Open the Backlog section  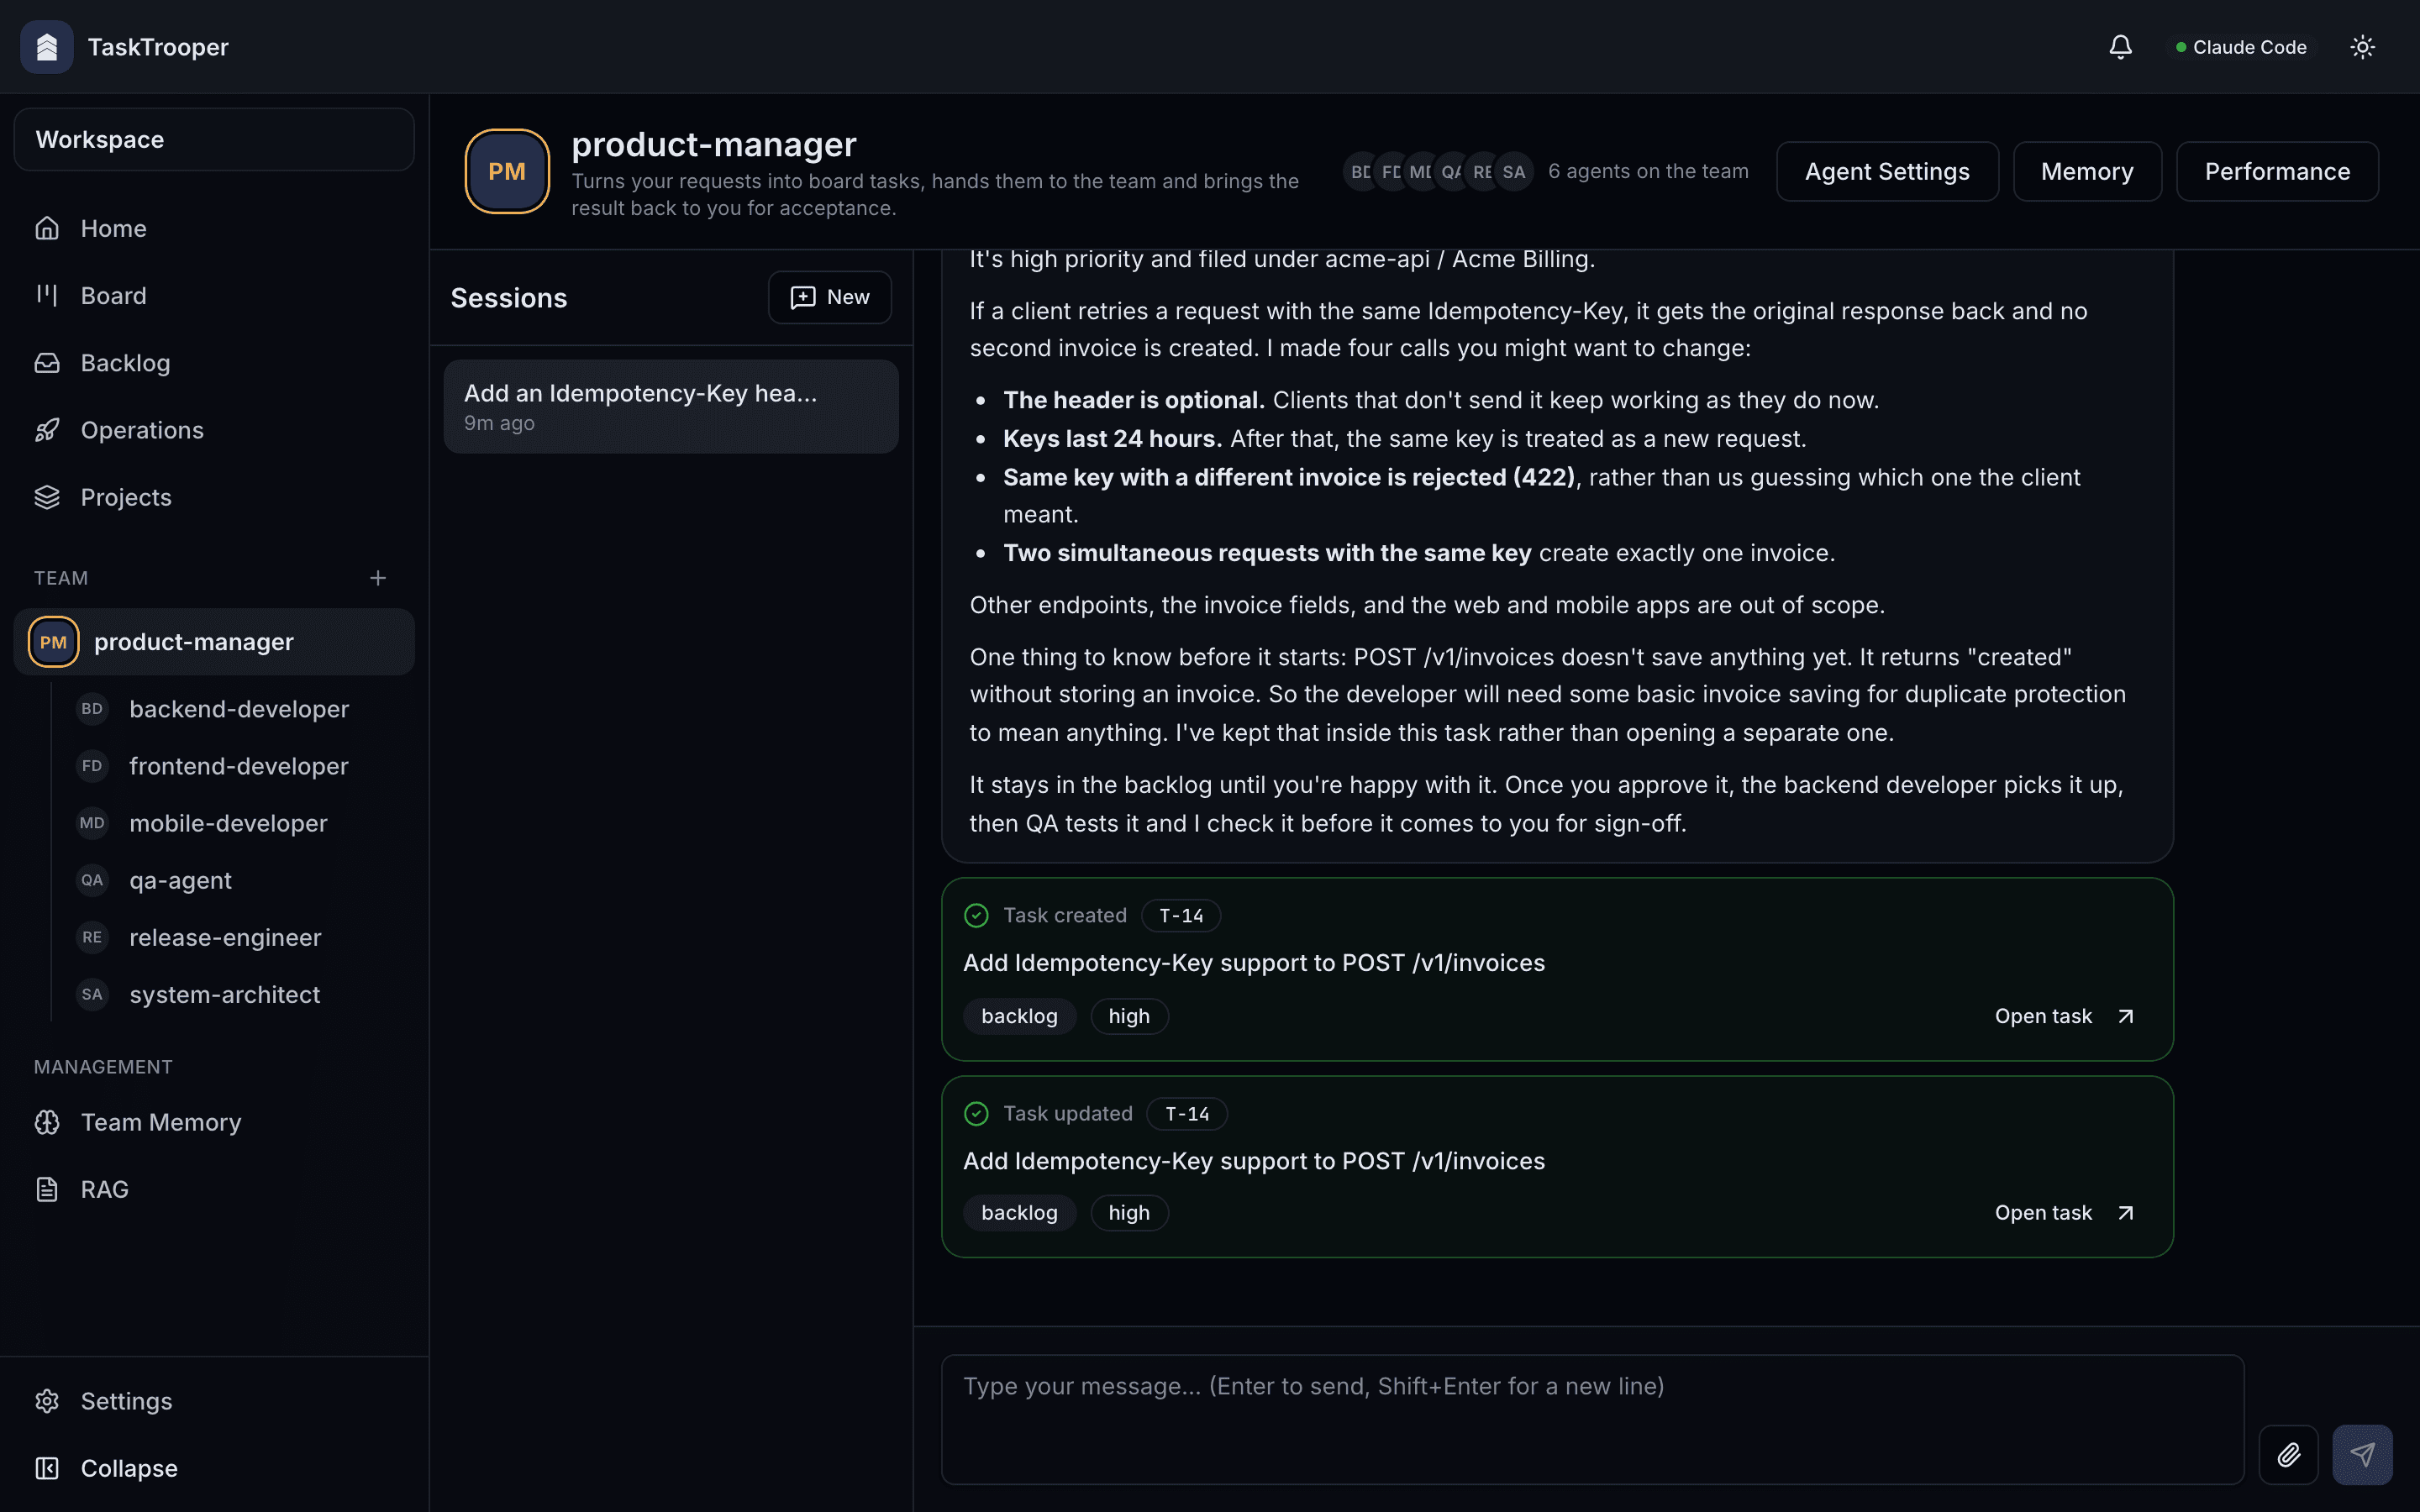(214, 362)
